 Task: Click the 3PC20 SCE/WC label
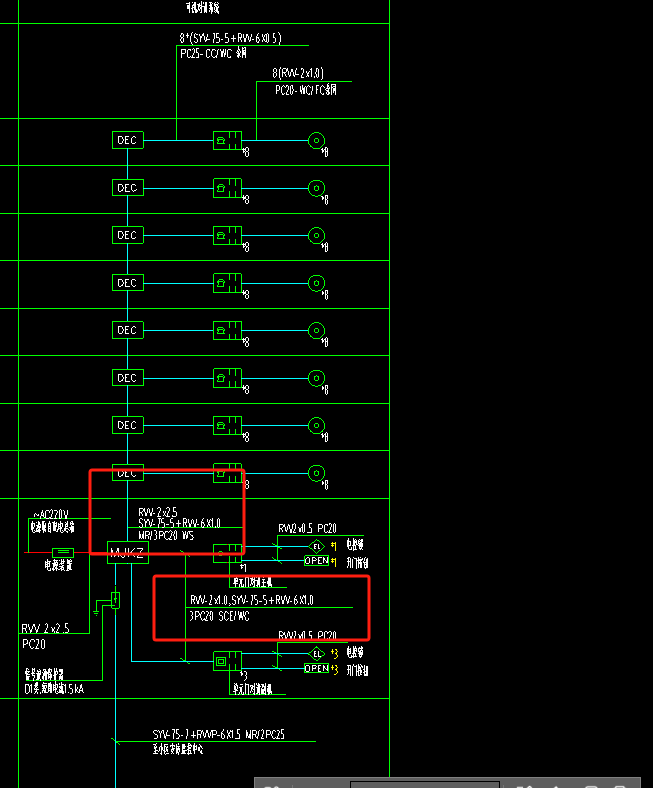pos(219,616)
